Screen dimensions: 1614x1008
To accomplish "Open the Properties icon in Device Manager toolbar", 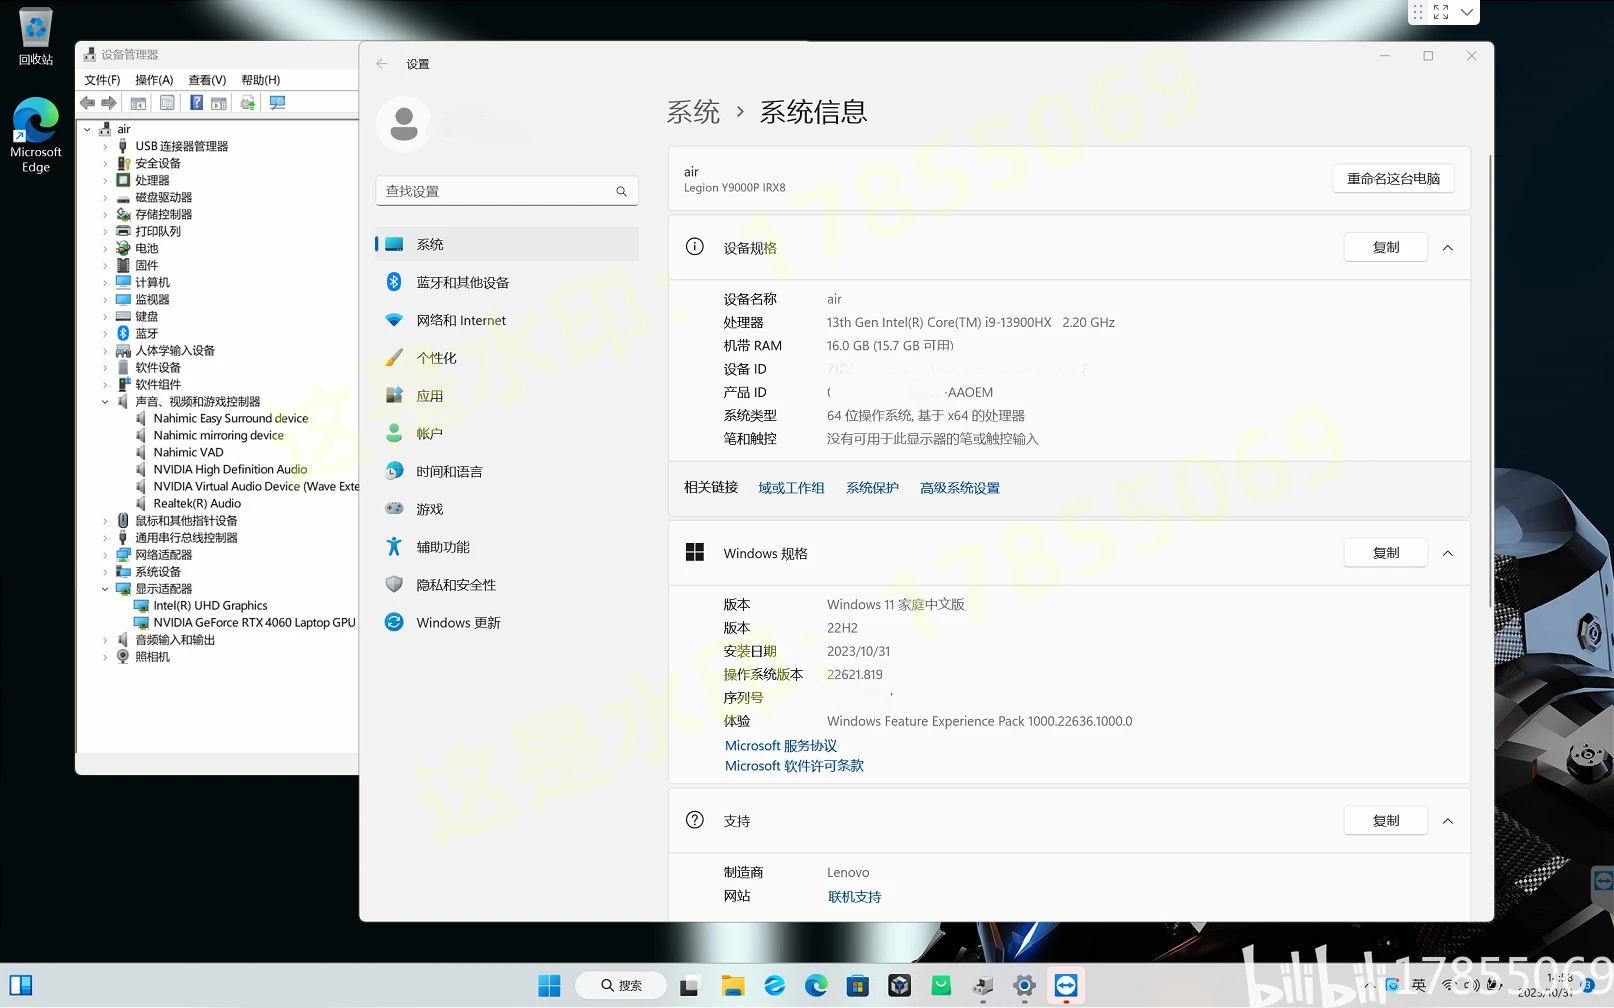I will point(167,103).
